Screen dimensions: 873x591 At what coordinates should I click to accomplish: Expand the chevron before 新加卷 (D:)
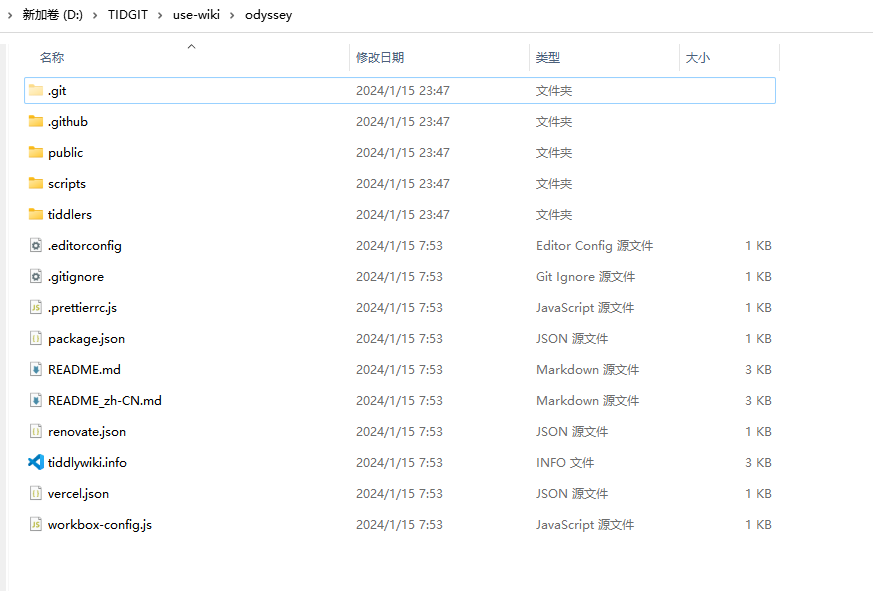[9, 15]
